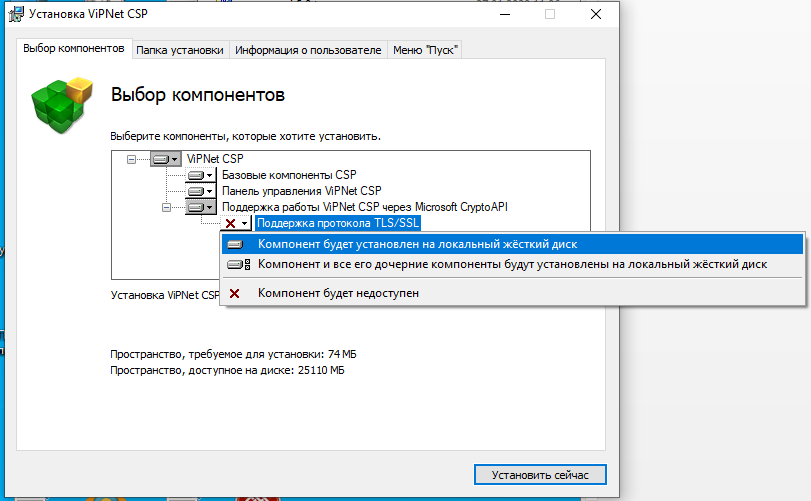Click the red X icon in the unavailable menu entry

point(236,294)
